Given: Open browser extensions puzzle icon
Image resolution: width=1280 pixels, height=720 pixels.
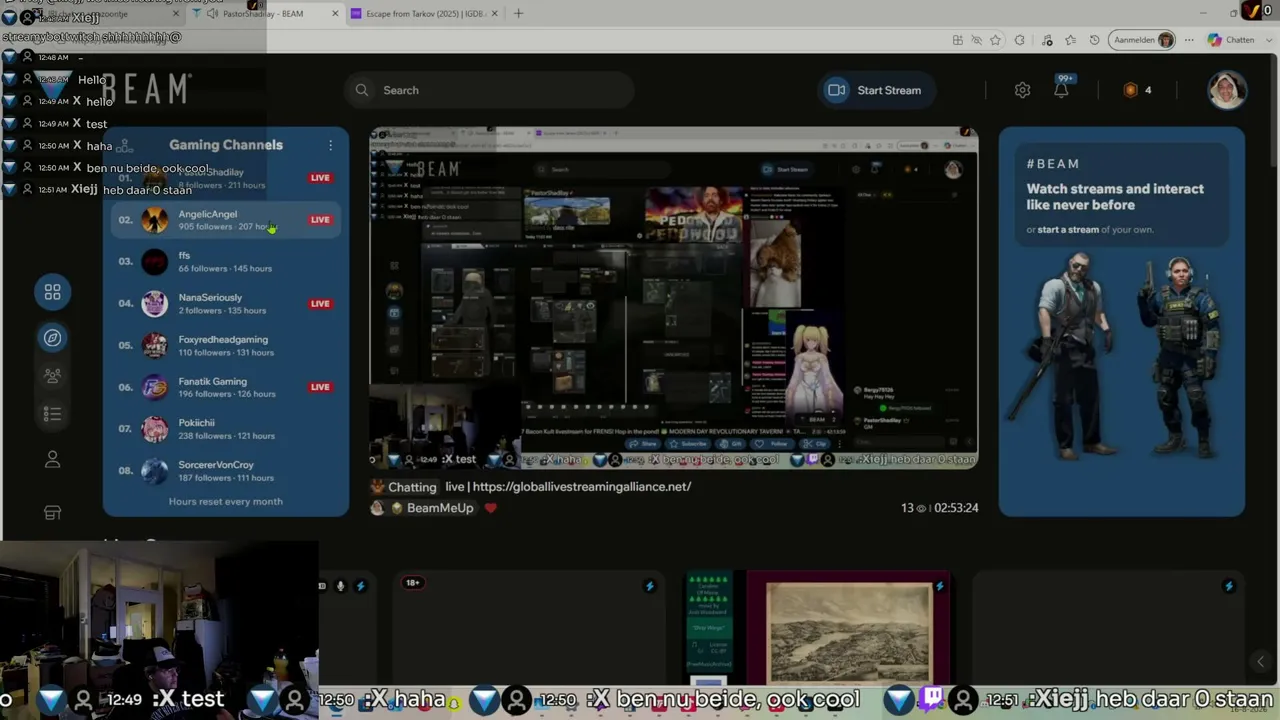Looking at the screenshot, I should click(1019, 40).
